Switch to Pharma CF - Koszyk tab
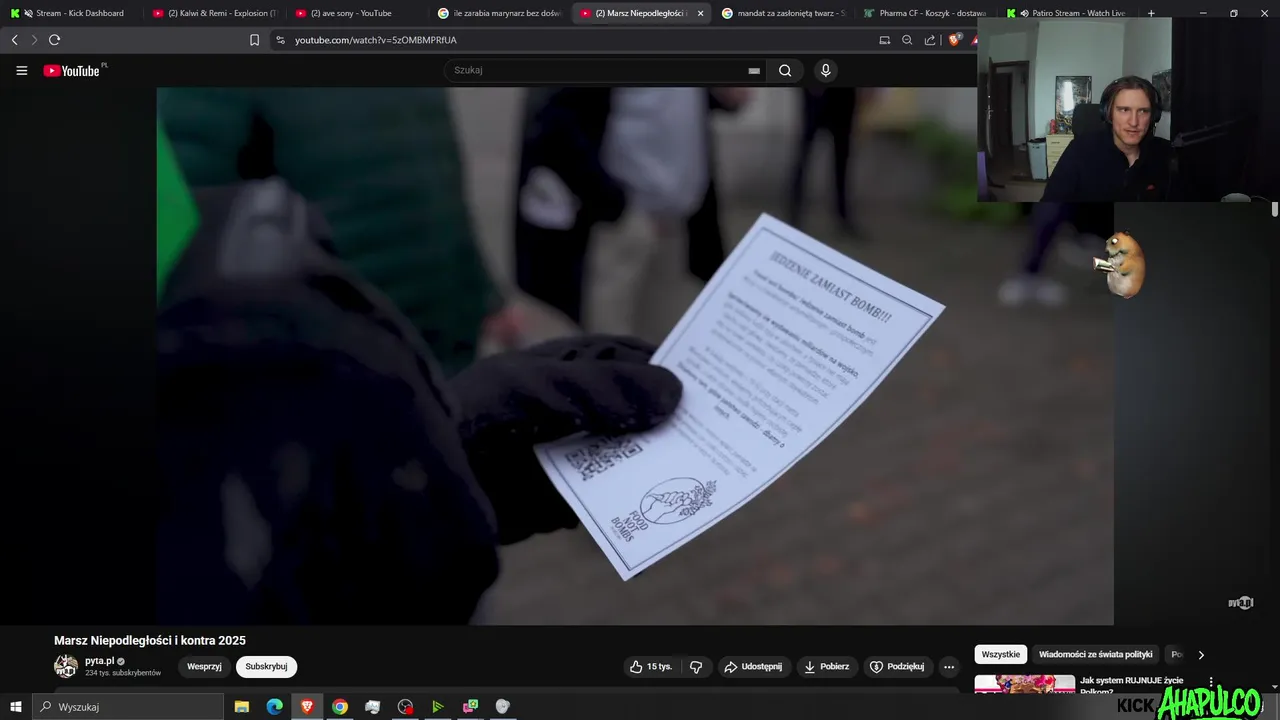The width and height of the screenshot is (1280, 720). click(927, 13)
